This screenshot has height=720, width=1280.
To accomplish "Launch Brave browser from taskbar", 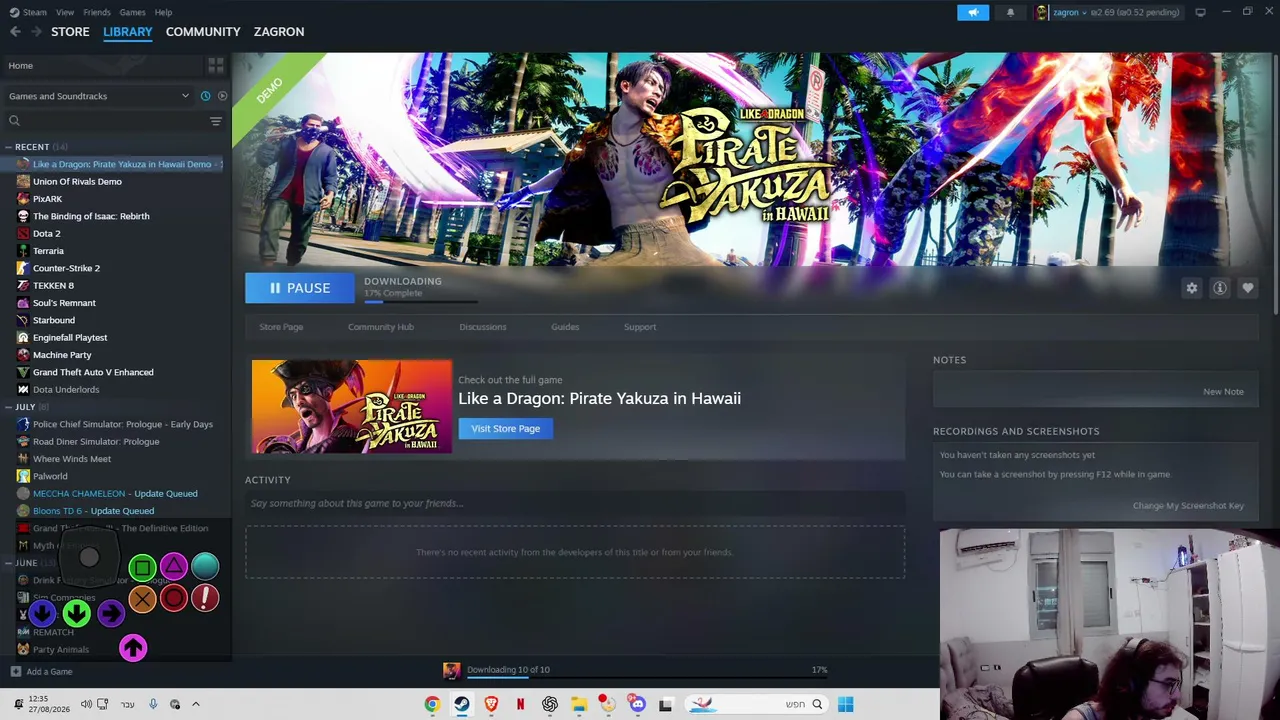I will [491, 704].
